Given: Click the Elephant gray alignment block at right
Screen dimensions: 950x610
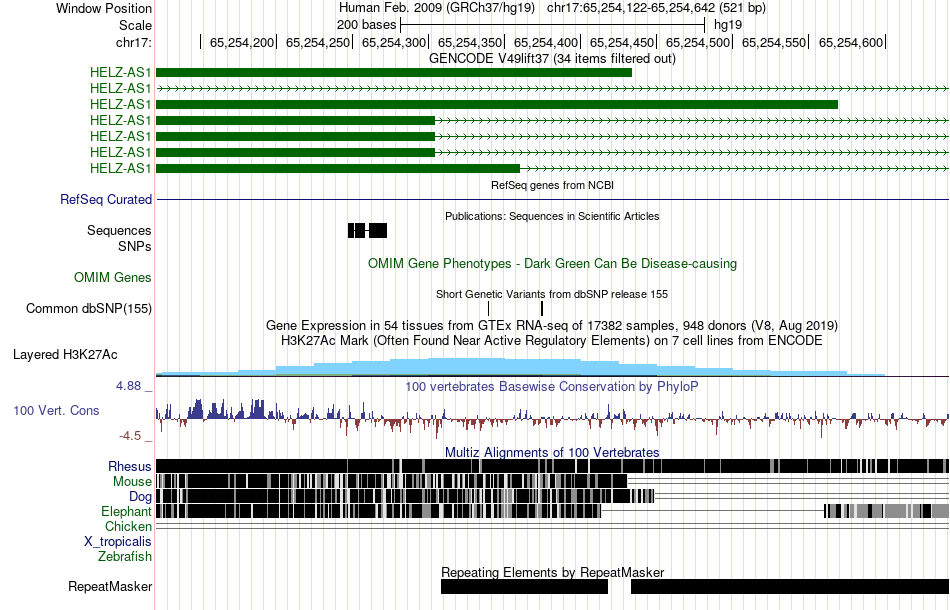Looking at the screenshot, I should coord(886,511).
